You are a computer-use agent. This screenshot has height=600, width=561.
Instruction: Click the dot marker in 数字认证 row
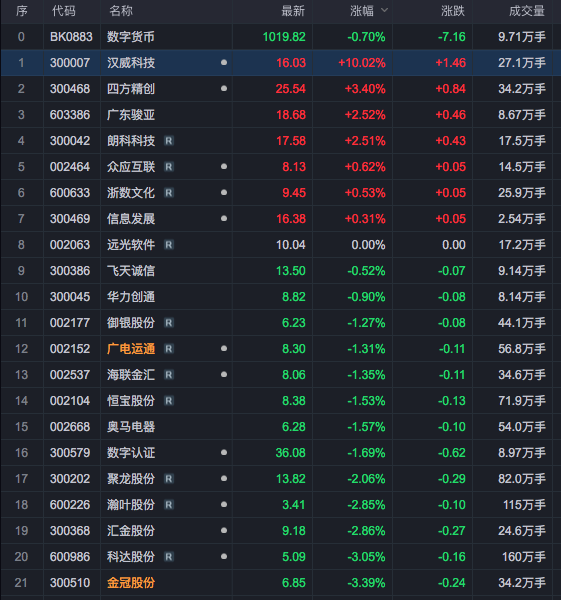tap(224, 453)
